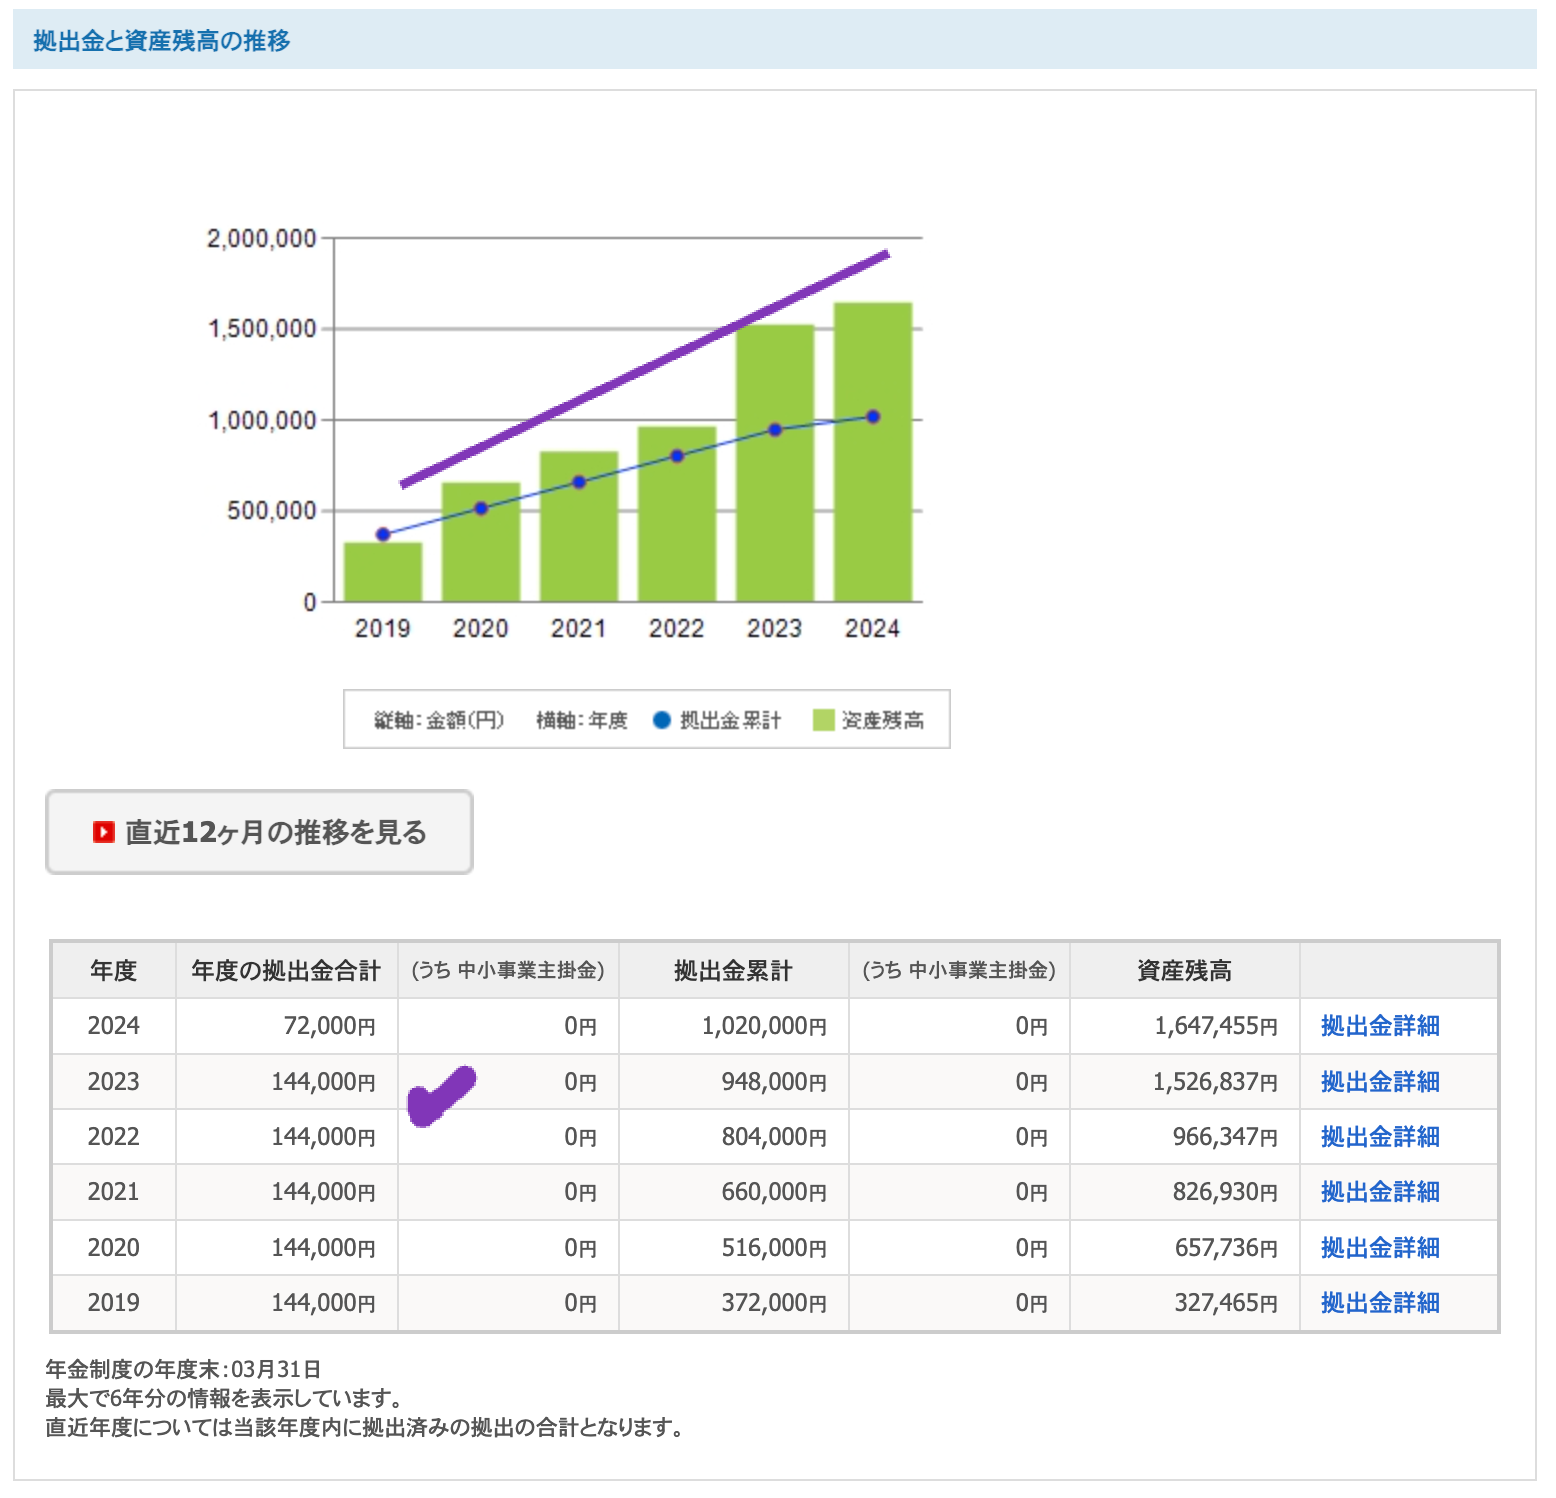Click the 年度 column header

click(113, 971)
